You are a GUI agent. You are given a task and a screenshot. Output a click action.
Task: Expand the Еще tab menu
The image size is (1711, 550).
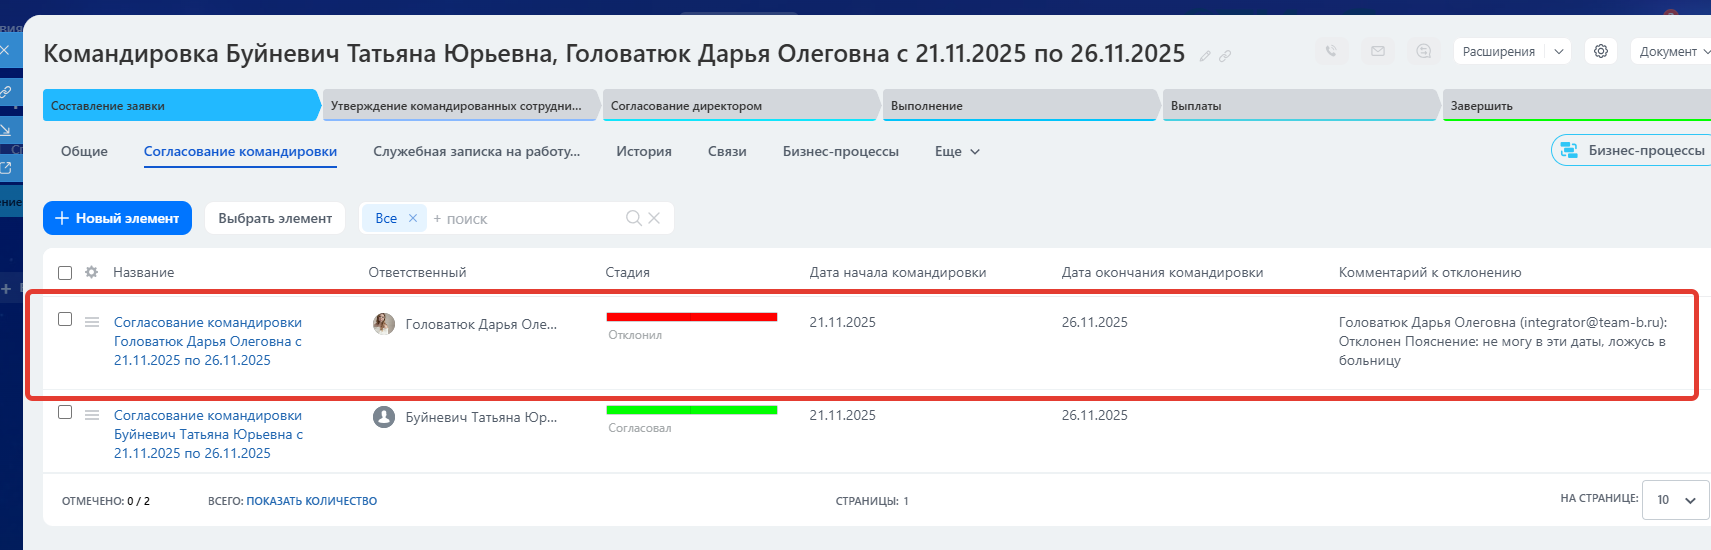[x=957, y=151]
